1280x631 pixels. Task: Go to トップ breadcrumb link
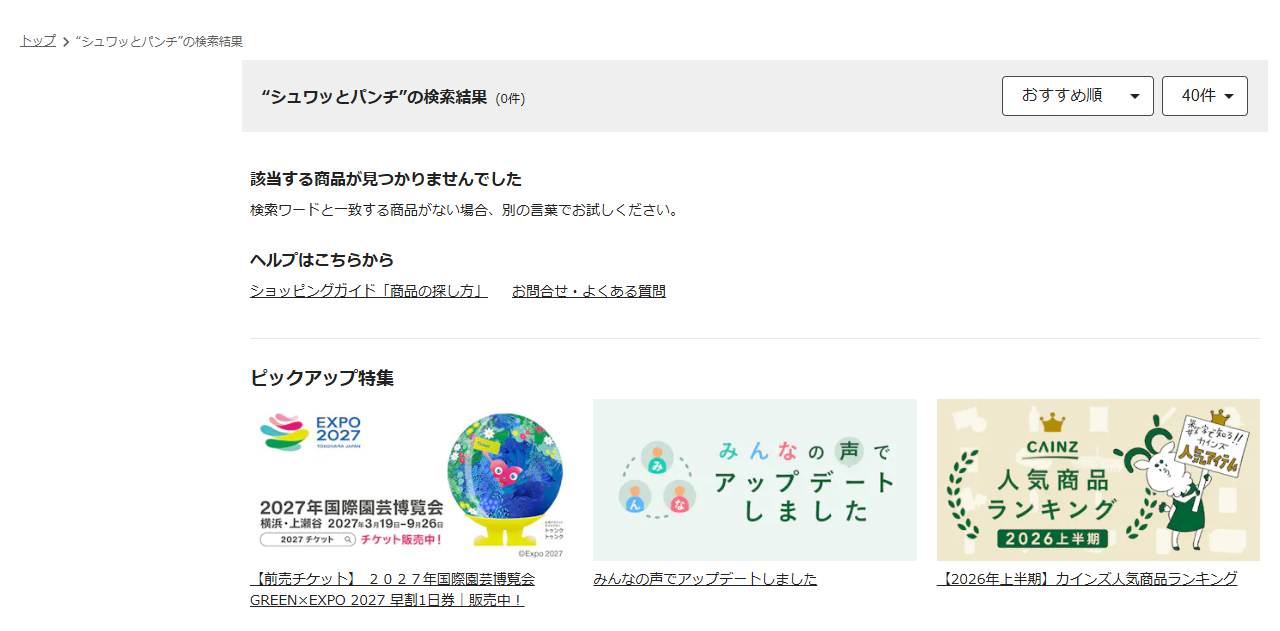coord(38,41)
